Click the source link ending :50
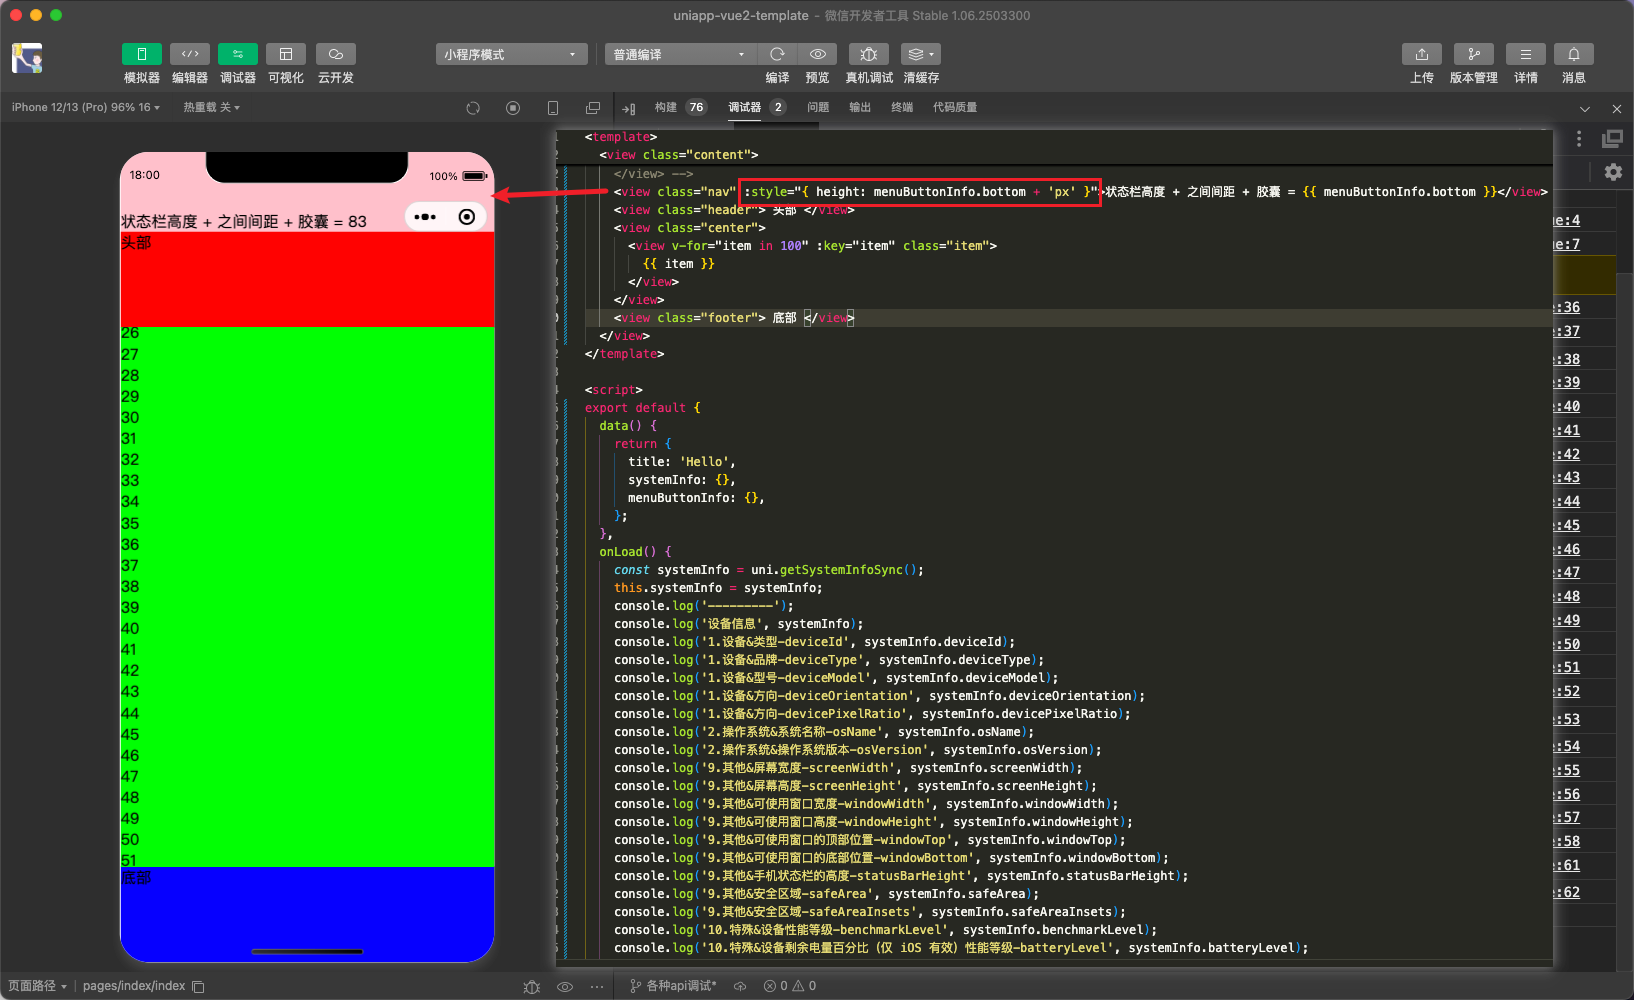 pos(1567,644)
